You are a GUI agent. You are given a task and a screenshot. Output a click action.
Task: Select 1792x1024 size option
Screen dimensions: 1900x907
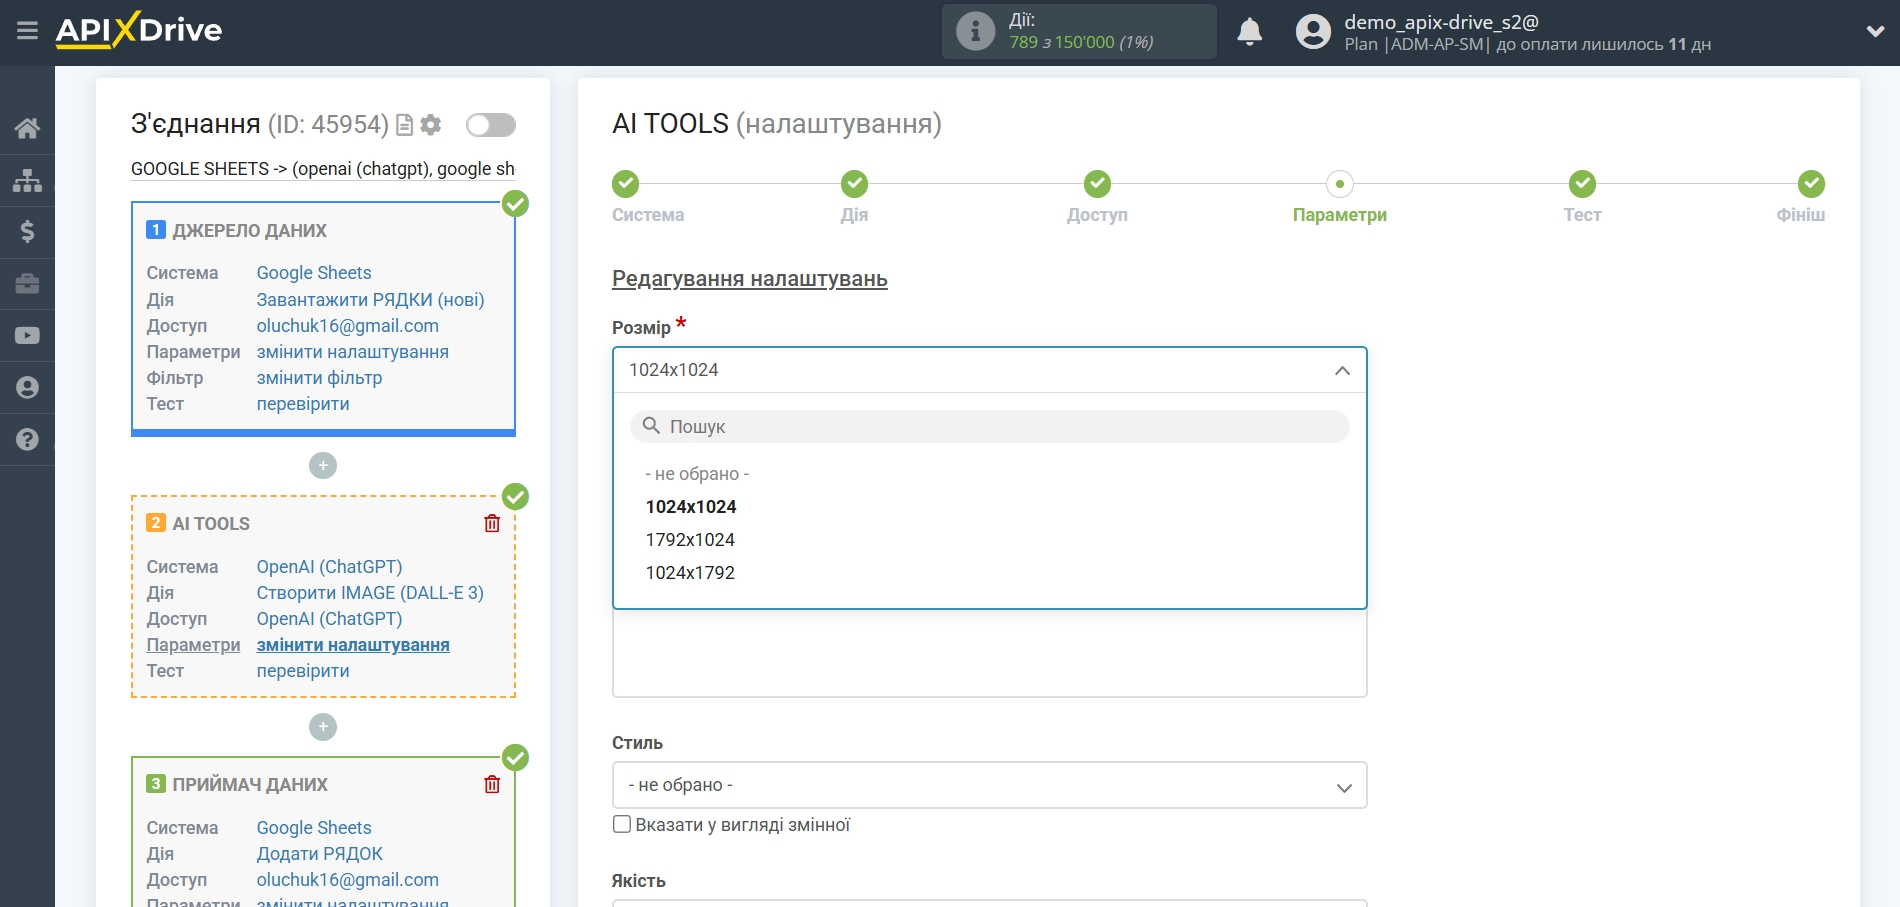[x=690, y=540]
